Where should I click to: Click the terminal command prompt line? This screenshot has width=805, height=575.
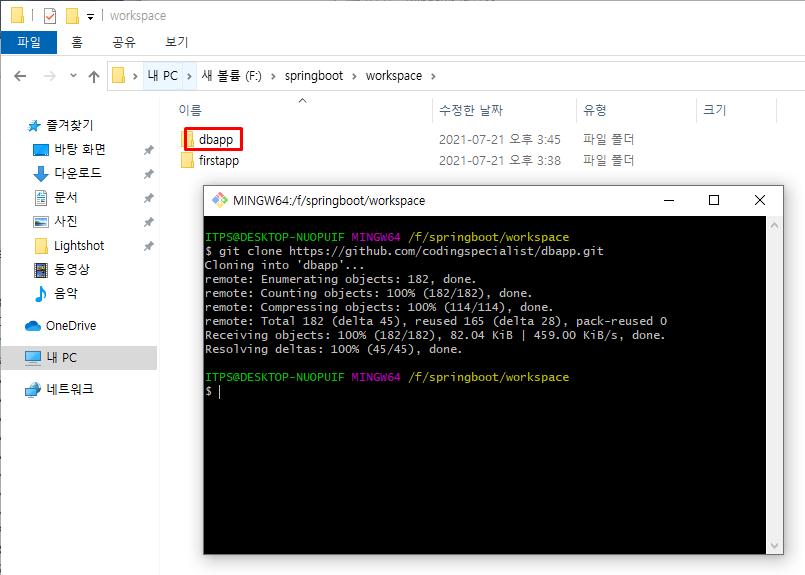(213, 391)
